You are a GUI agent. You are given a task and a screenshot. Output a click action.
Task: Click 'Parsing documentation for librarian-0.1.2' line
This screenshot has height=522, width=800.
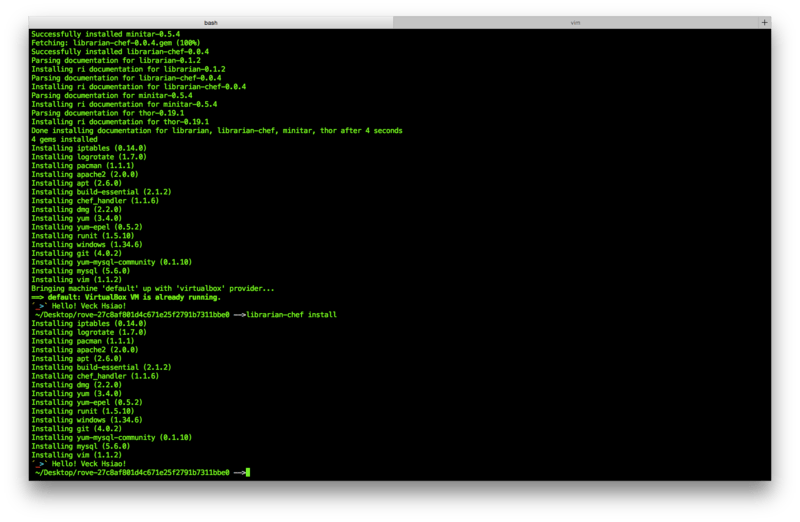[116, 60]
